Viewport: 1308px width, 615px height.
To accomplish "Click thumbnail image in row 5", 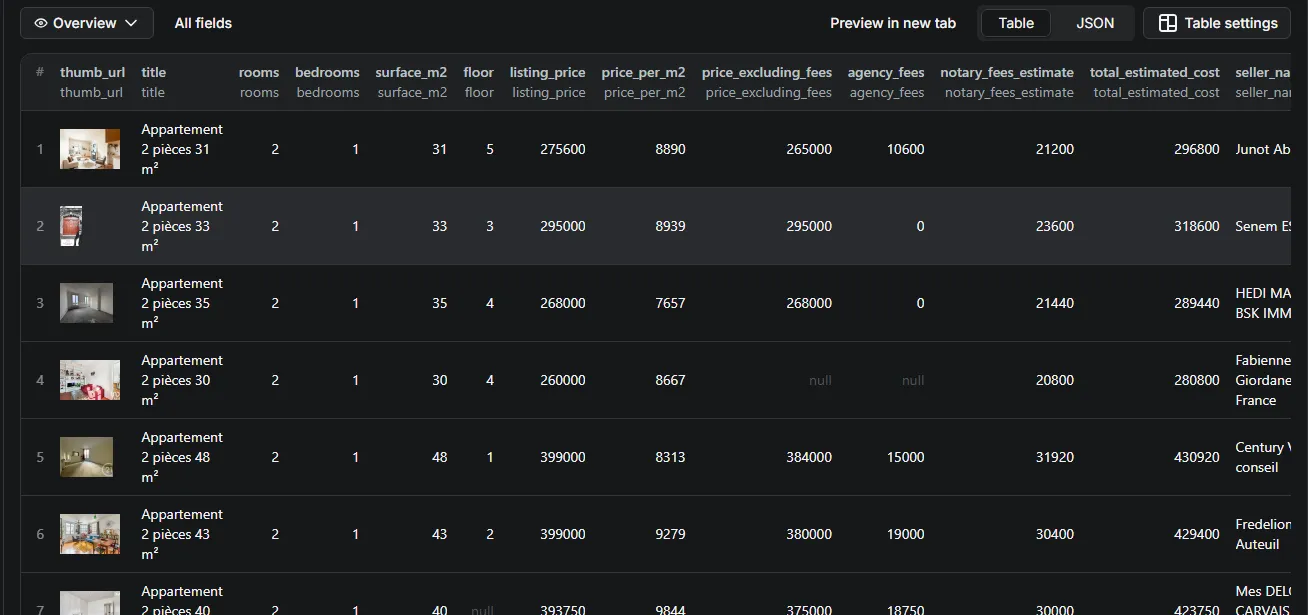I will (86, 457).
